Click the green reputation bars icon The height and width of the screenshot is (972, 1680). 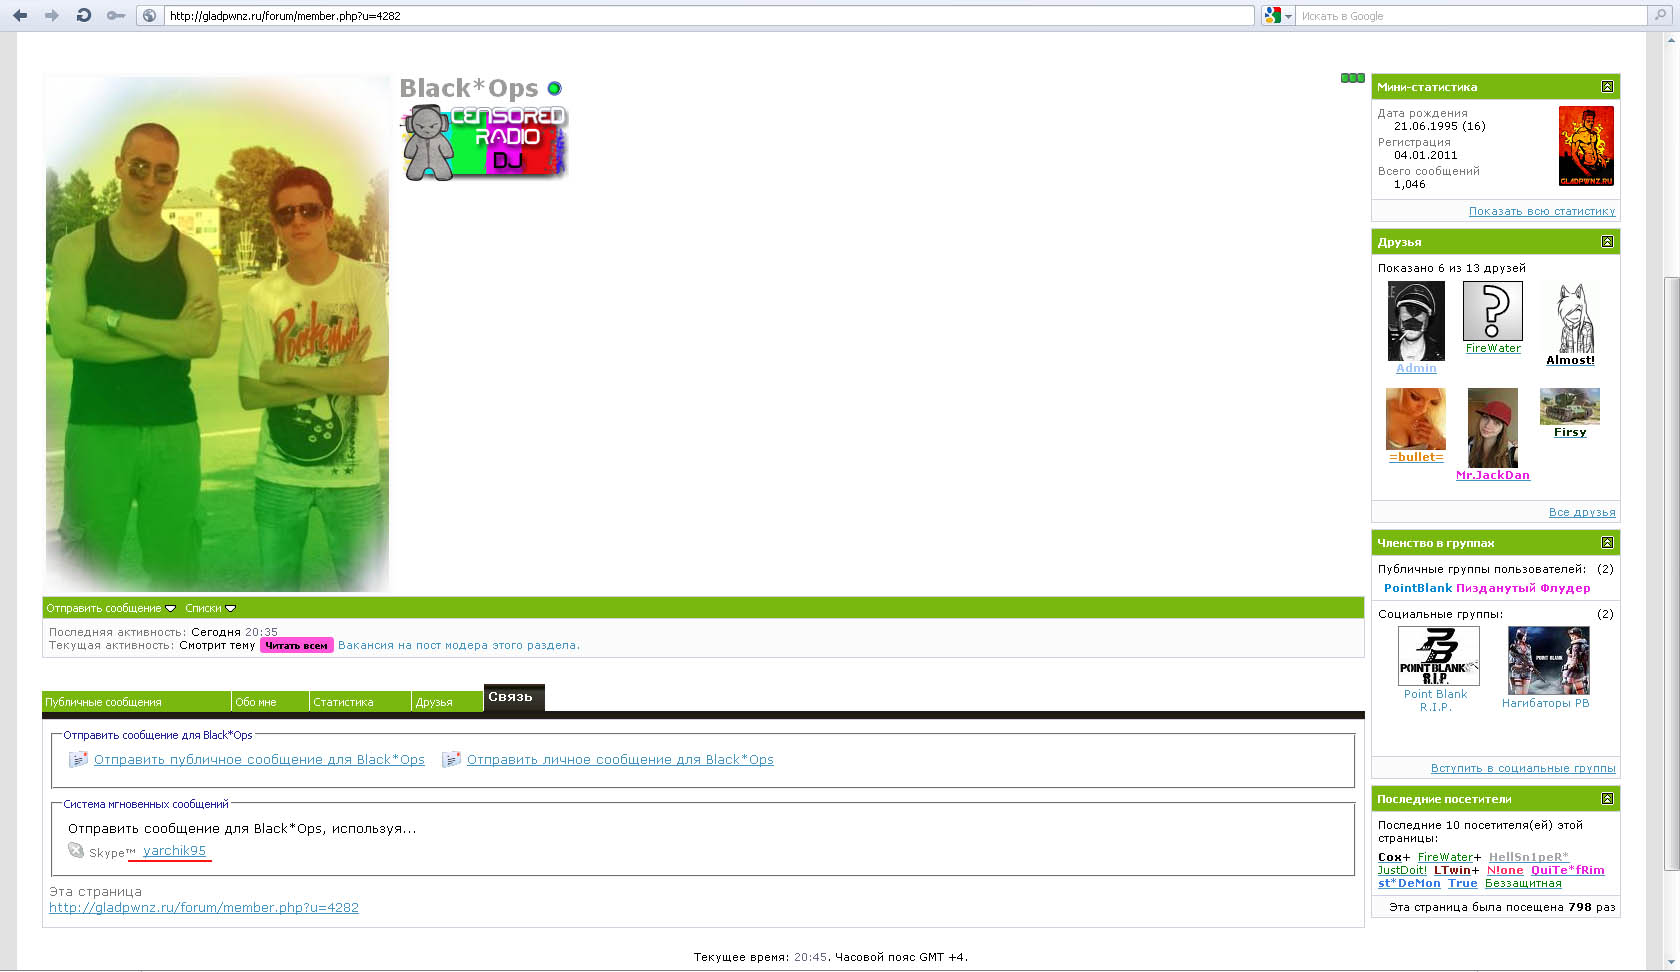(1353, 78)
